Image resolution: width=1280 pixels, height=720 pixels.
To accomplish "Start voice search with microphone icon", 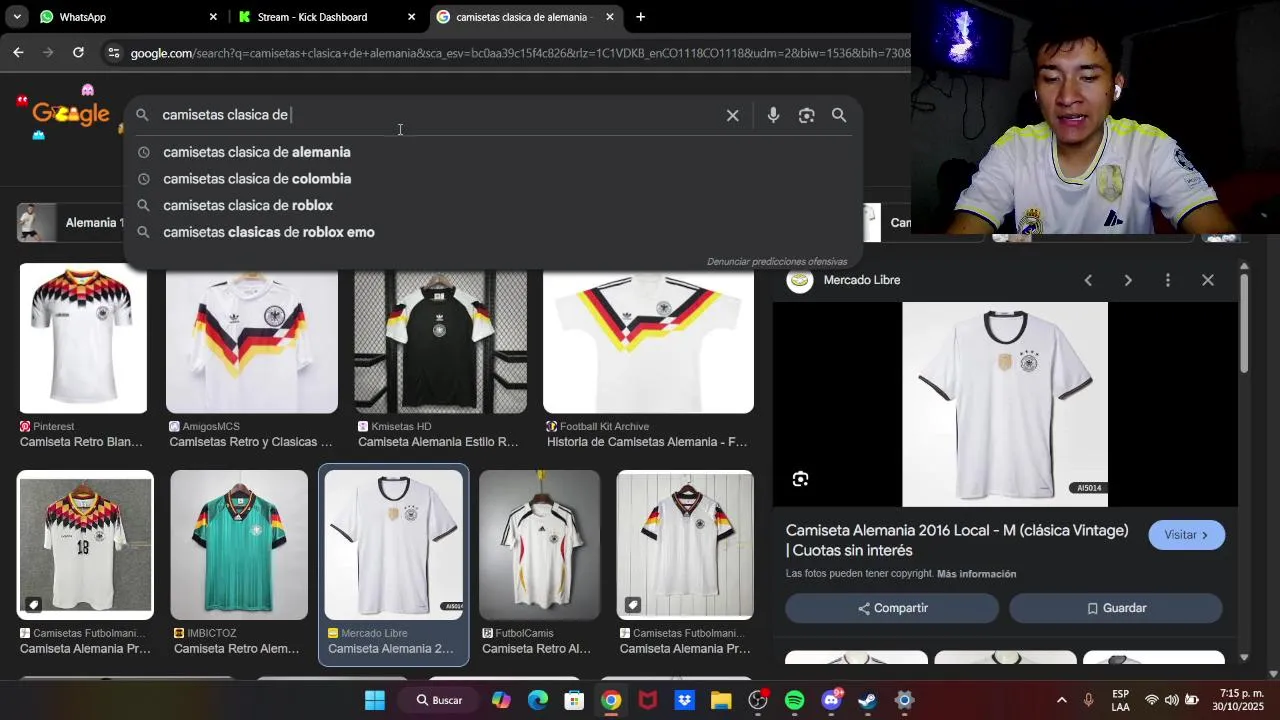I will (773, 115).
